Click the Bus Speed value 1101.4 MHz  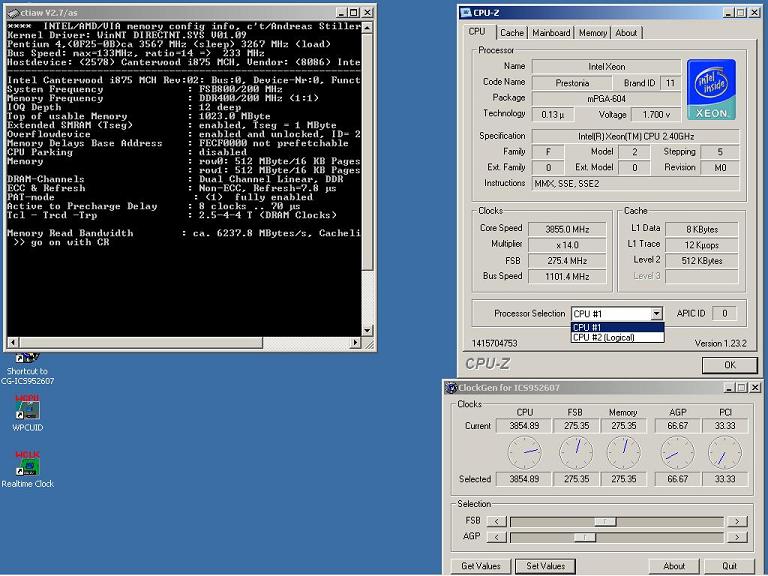tap(567, 277)
